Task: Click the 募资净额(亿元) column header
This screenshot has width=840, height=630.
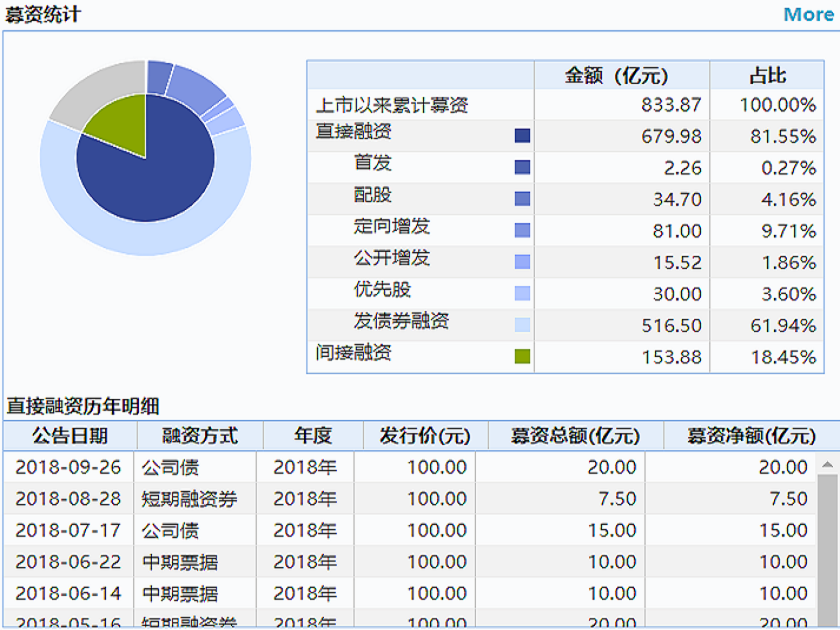Action: (752, 436)
